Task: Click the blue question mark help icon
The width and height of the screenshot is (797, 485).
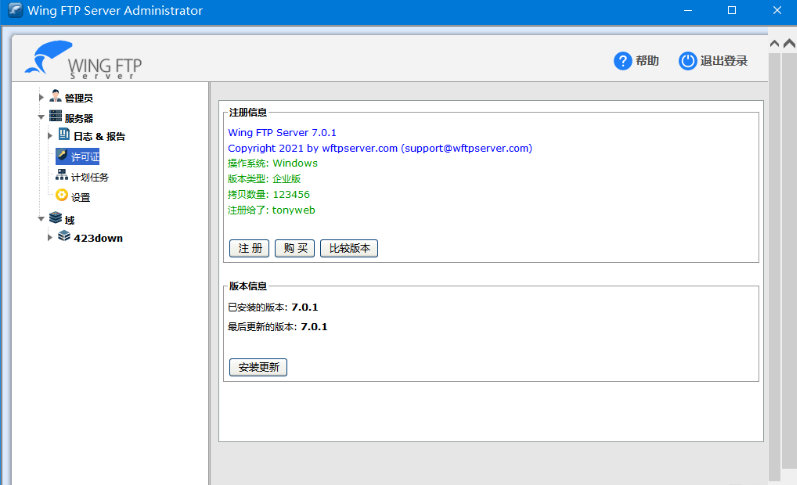Action: [623, 61]
